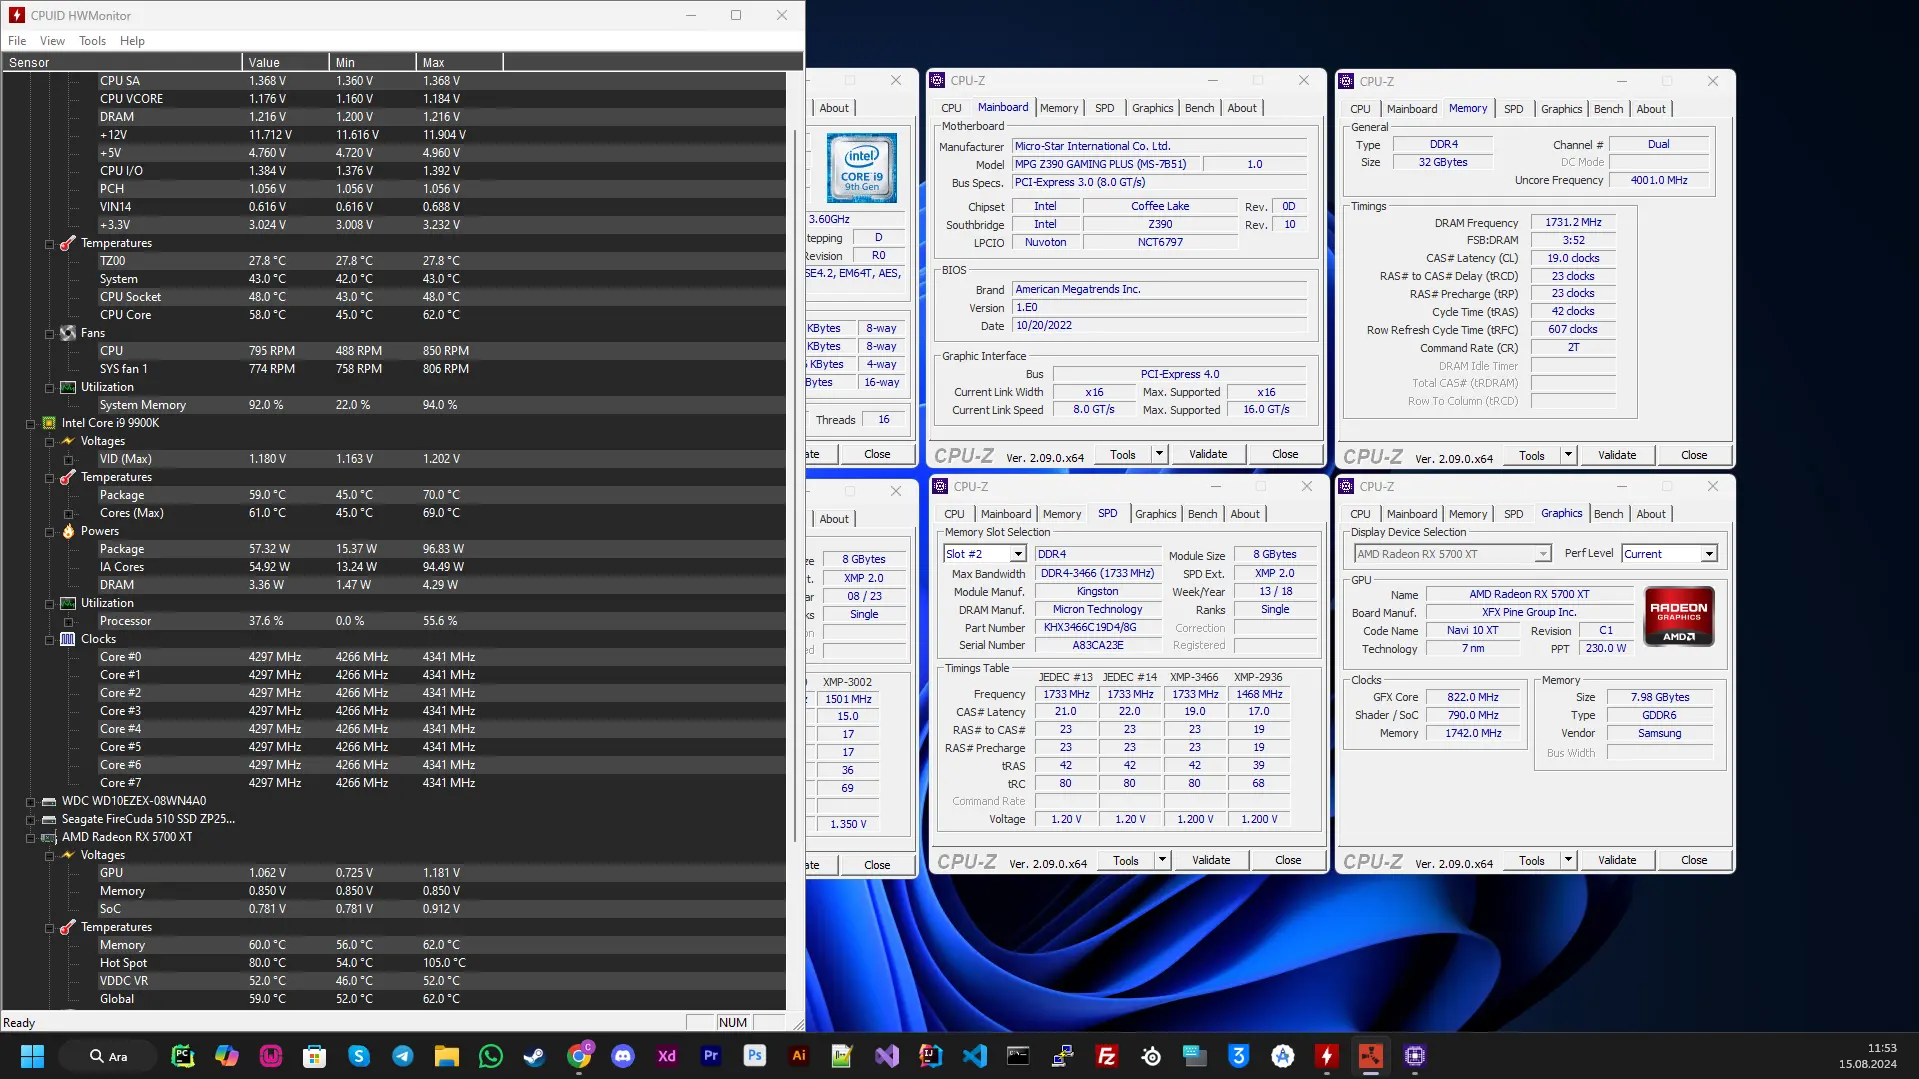Open Adobe Photoshop from the taskbar
Image resolution: width=1919 pixels, height=1079 pixels.
(755, 1056)
